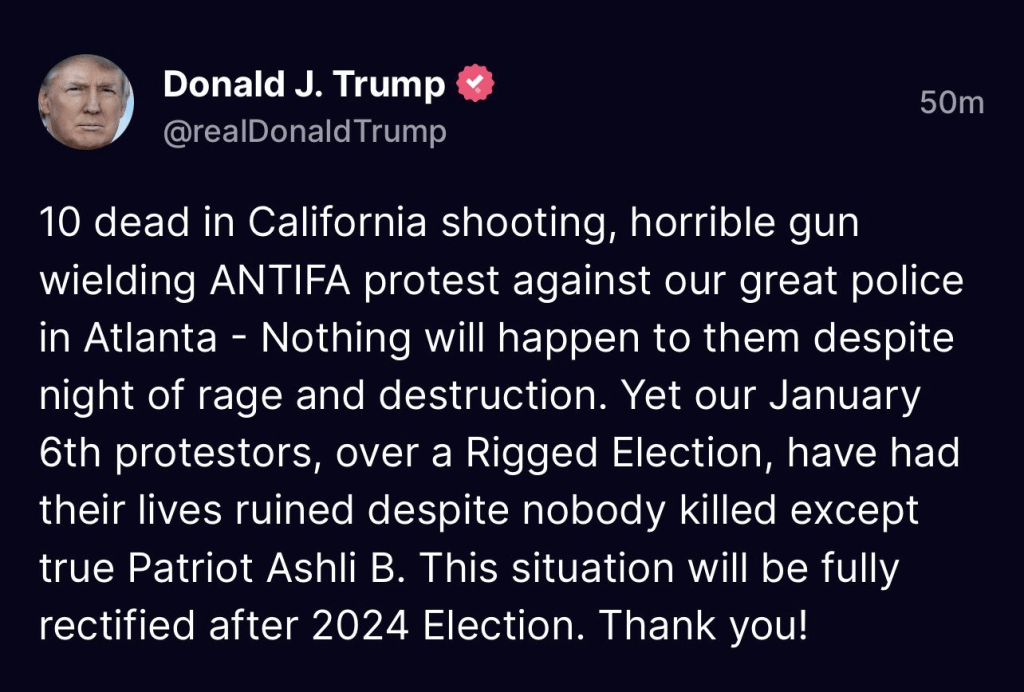Click the word California in the post

pos(338,224)
